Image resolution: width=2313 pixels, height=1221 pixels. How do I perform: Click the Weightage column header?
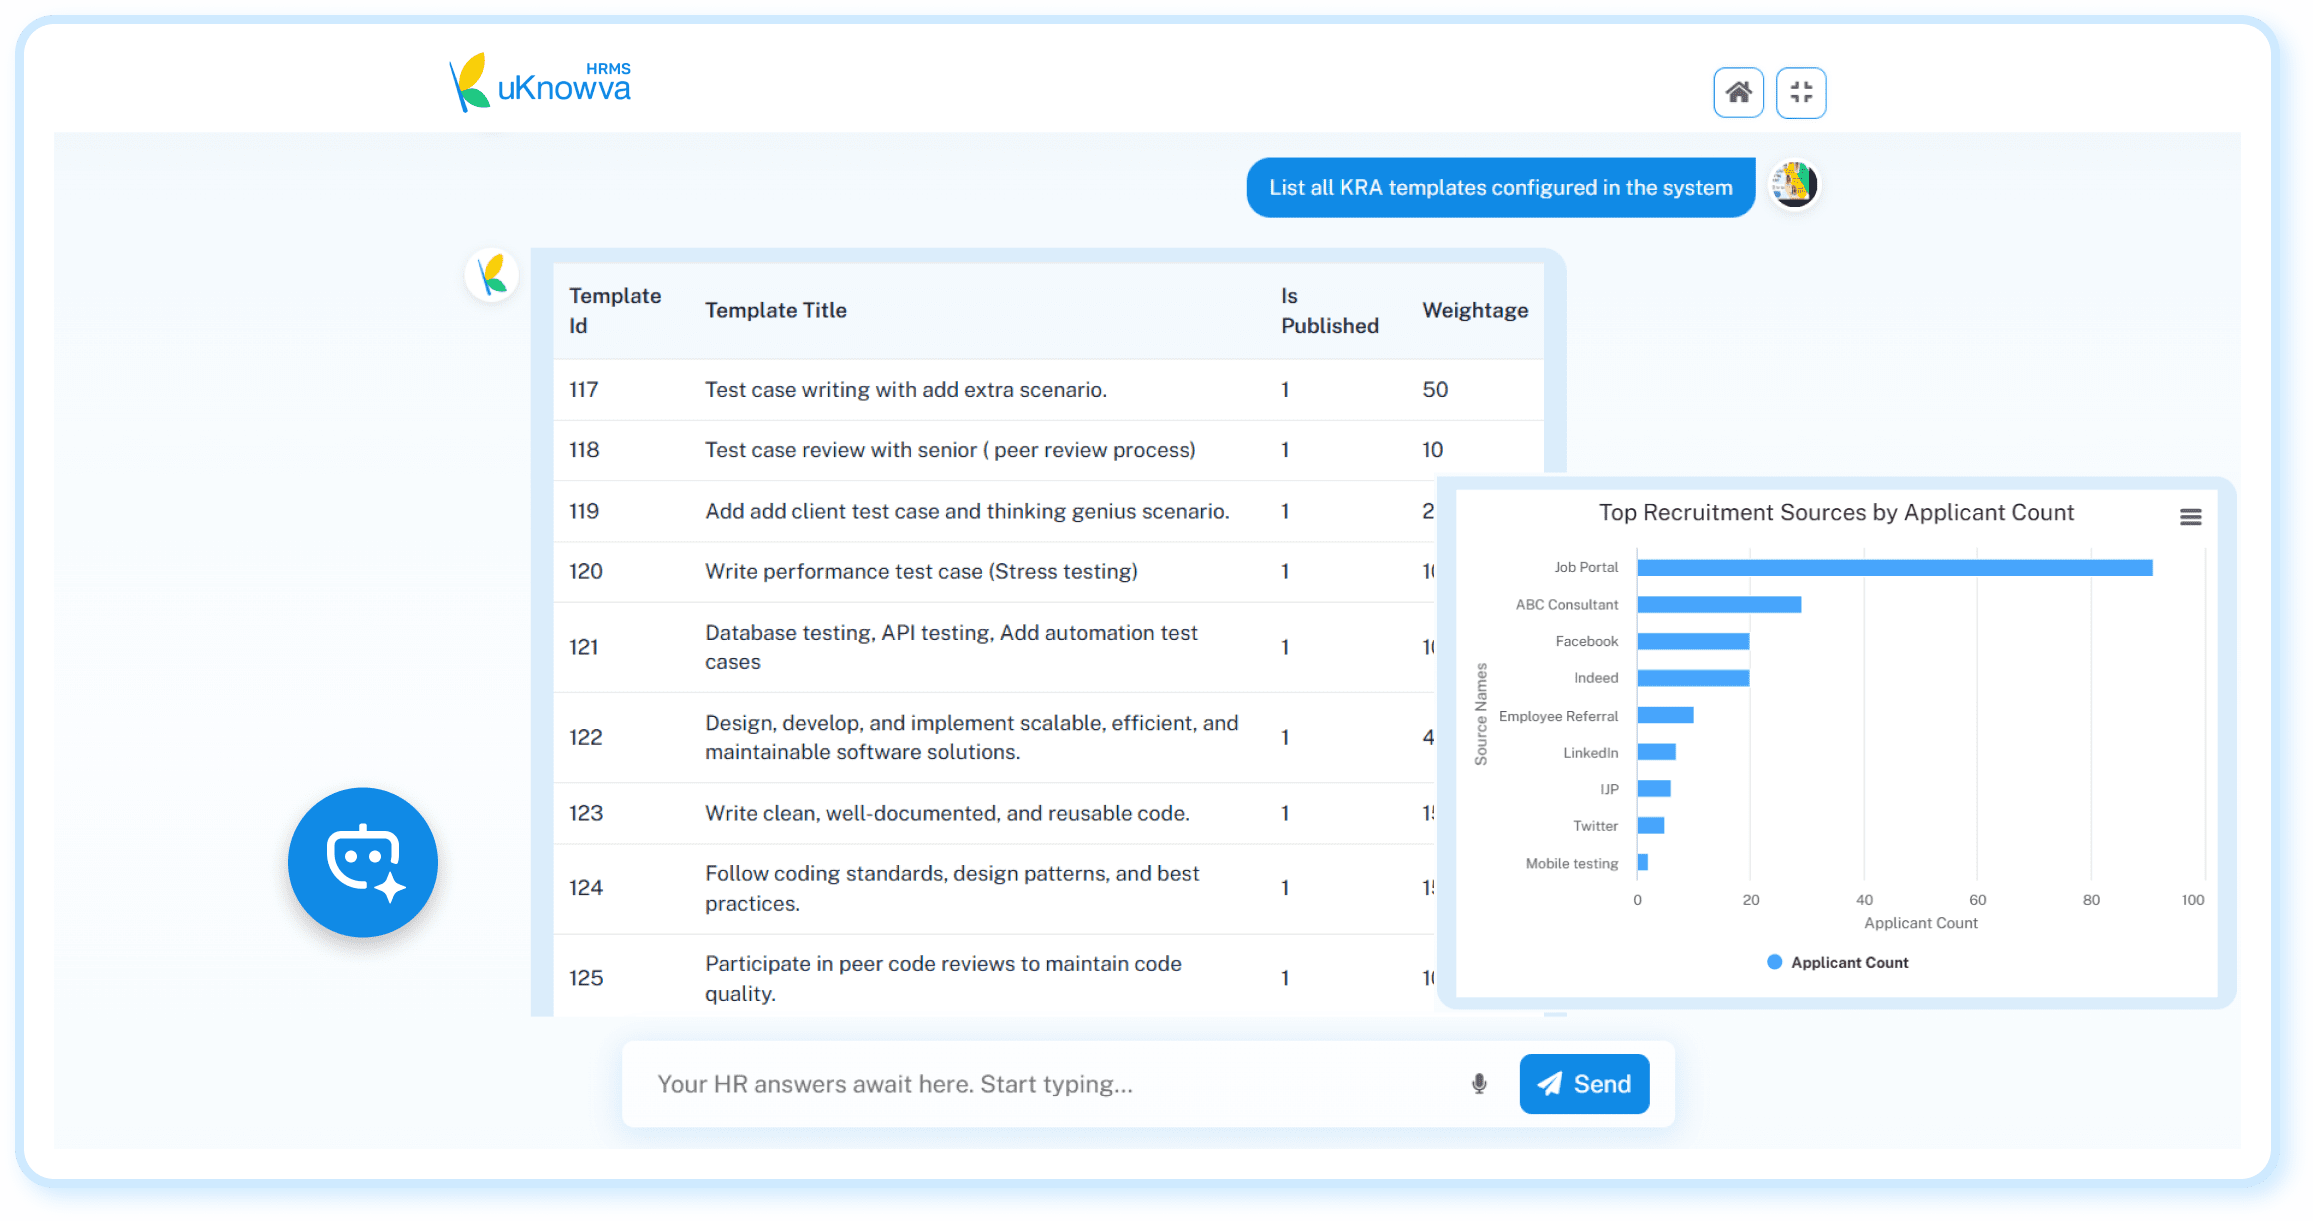click(1475, 311)
